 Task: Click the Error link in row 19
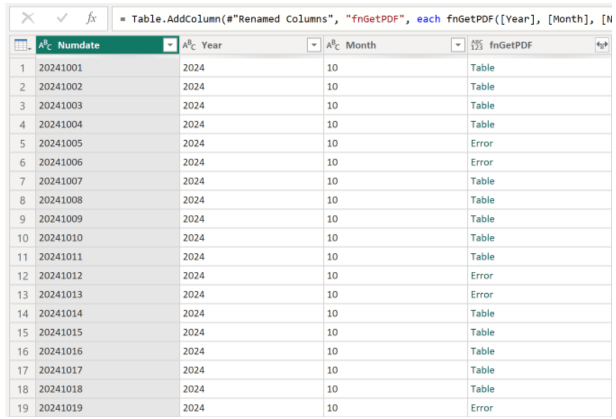482,408
